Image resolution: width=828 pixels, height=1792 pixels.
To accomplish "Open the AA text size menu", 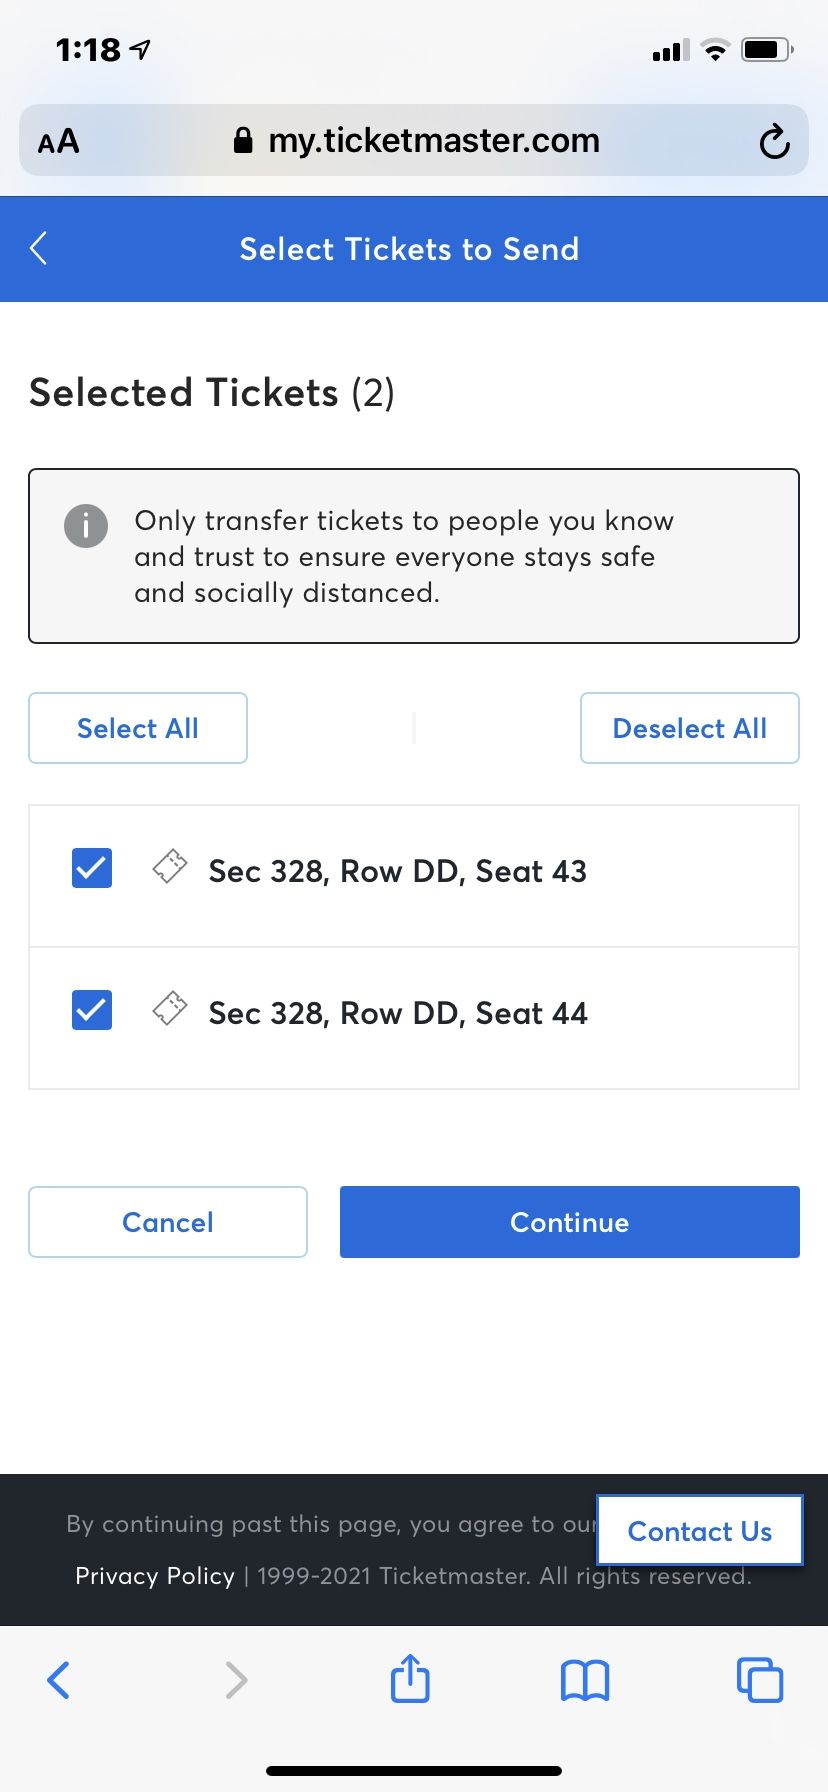I will click(58, 141).
